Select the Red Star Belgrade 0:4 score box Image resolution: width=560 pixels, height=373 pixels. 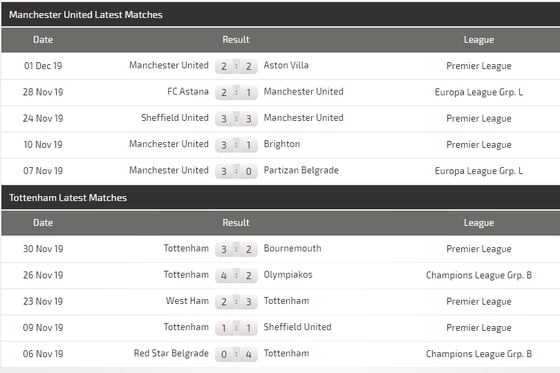236,354
